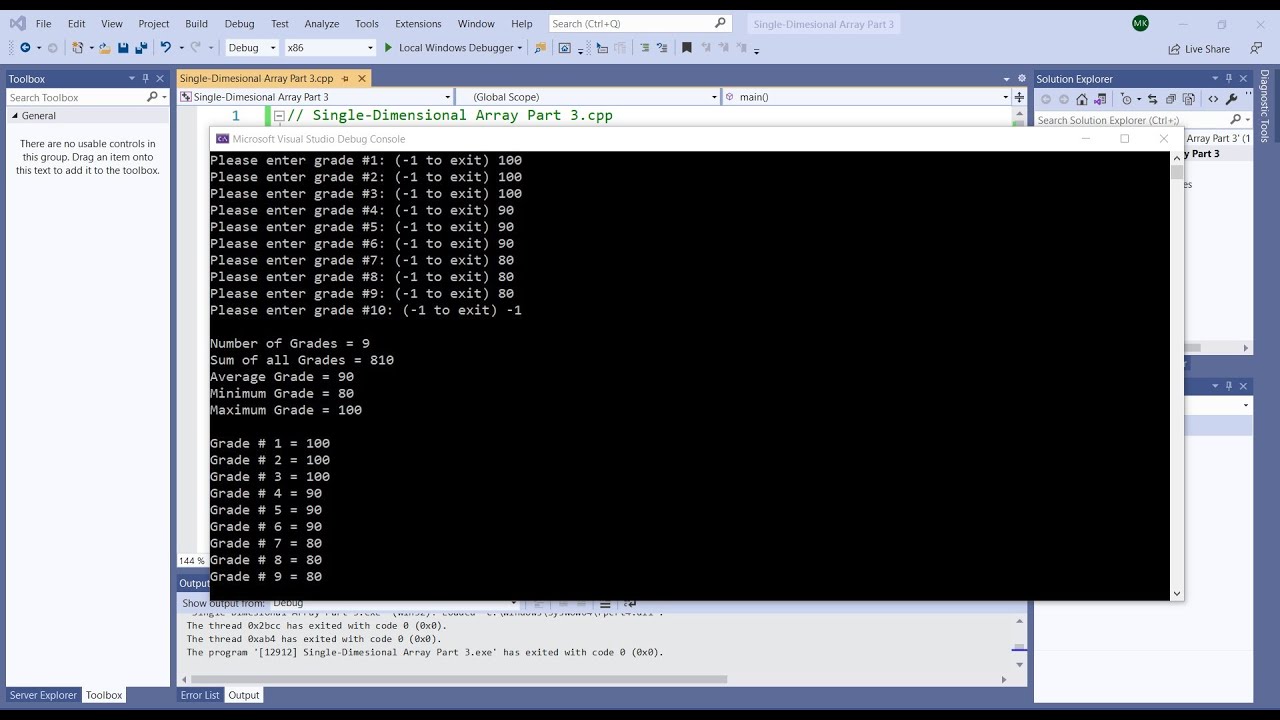Click the send feedback icon near Live Share
Image resolution: width=1280 pixels, height=720 pixels.
click(1256, 48)
